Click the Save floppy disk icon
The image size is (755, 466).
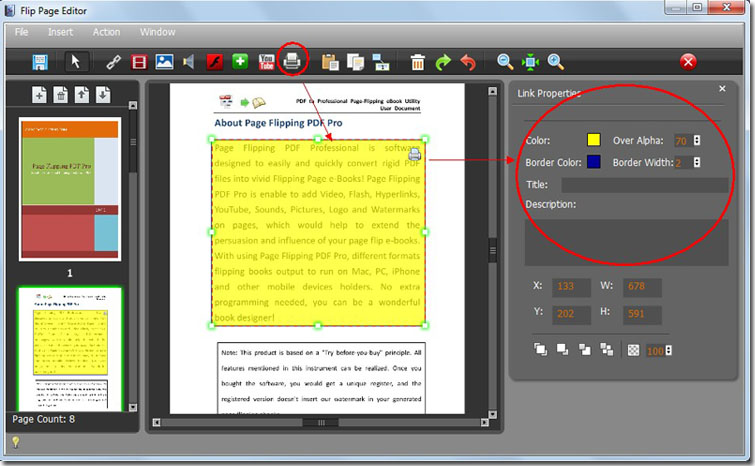(x=39, y=62)
